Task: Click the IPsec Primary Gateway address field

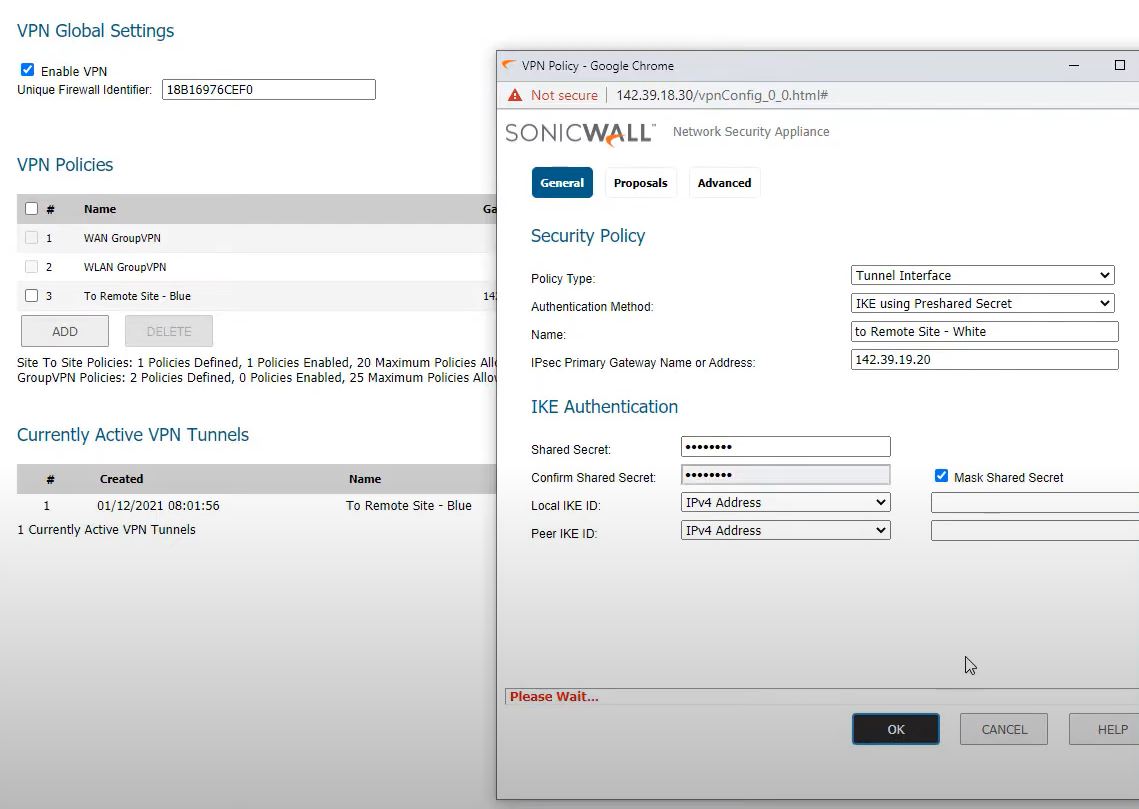Action: pos(984,359)
